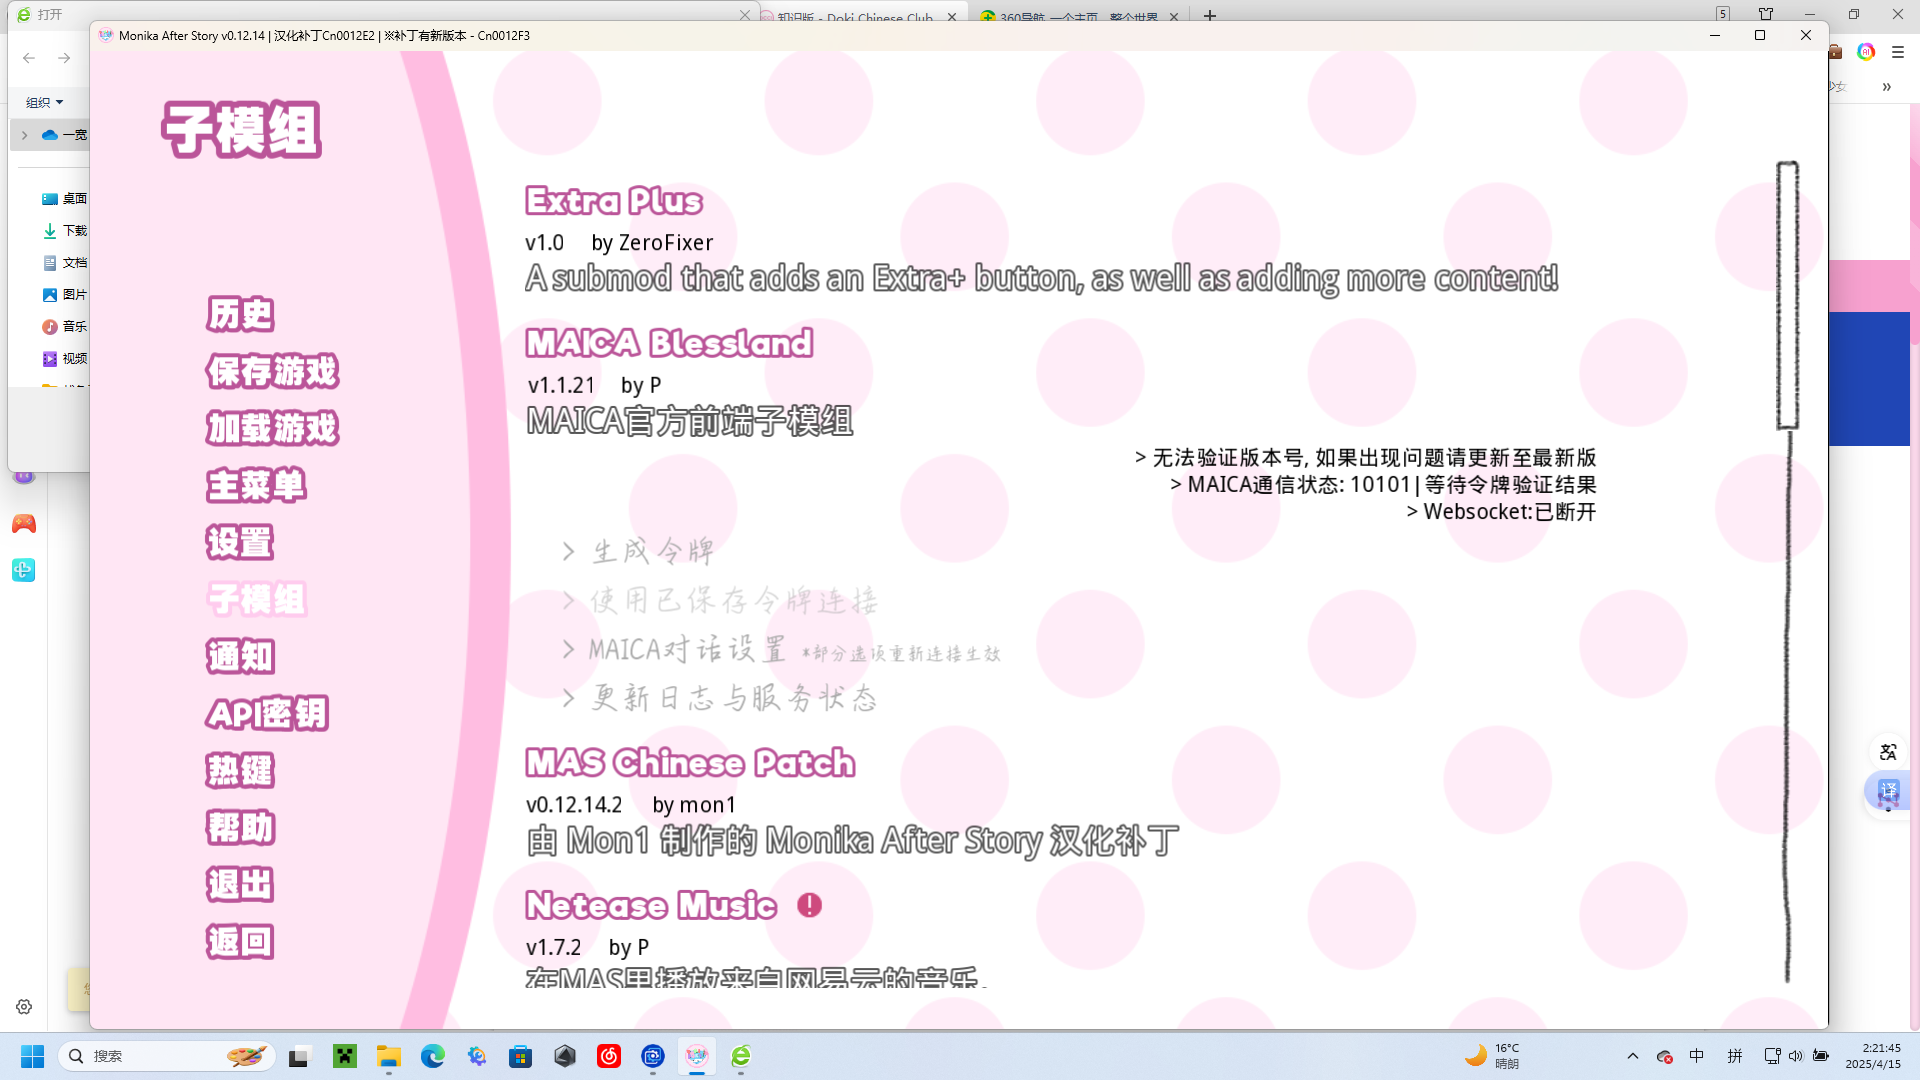Open the NetEase Cloud Music taskbar icon
Image resolution: width=1920 pixels, height=1080 pixels.
pos(609,1056)
